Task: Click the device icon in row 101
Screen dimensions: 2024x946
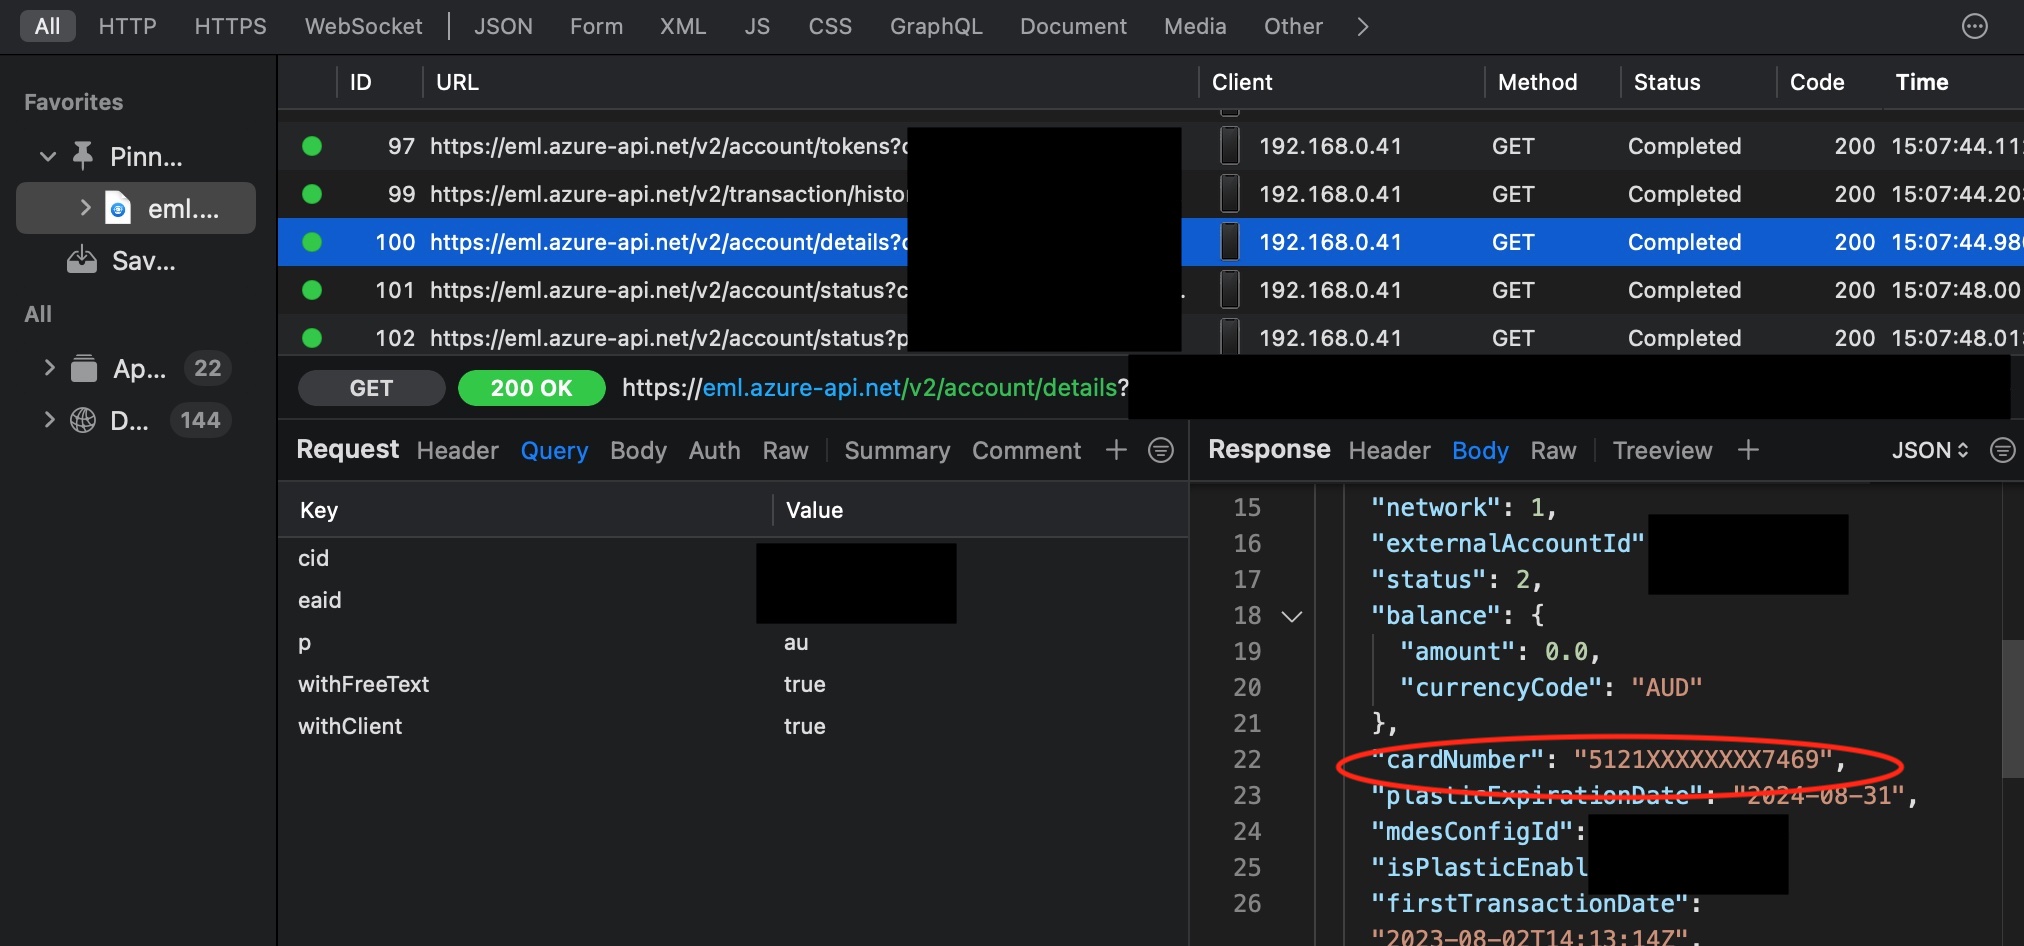Action: pos(1230,290)
